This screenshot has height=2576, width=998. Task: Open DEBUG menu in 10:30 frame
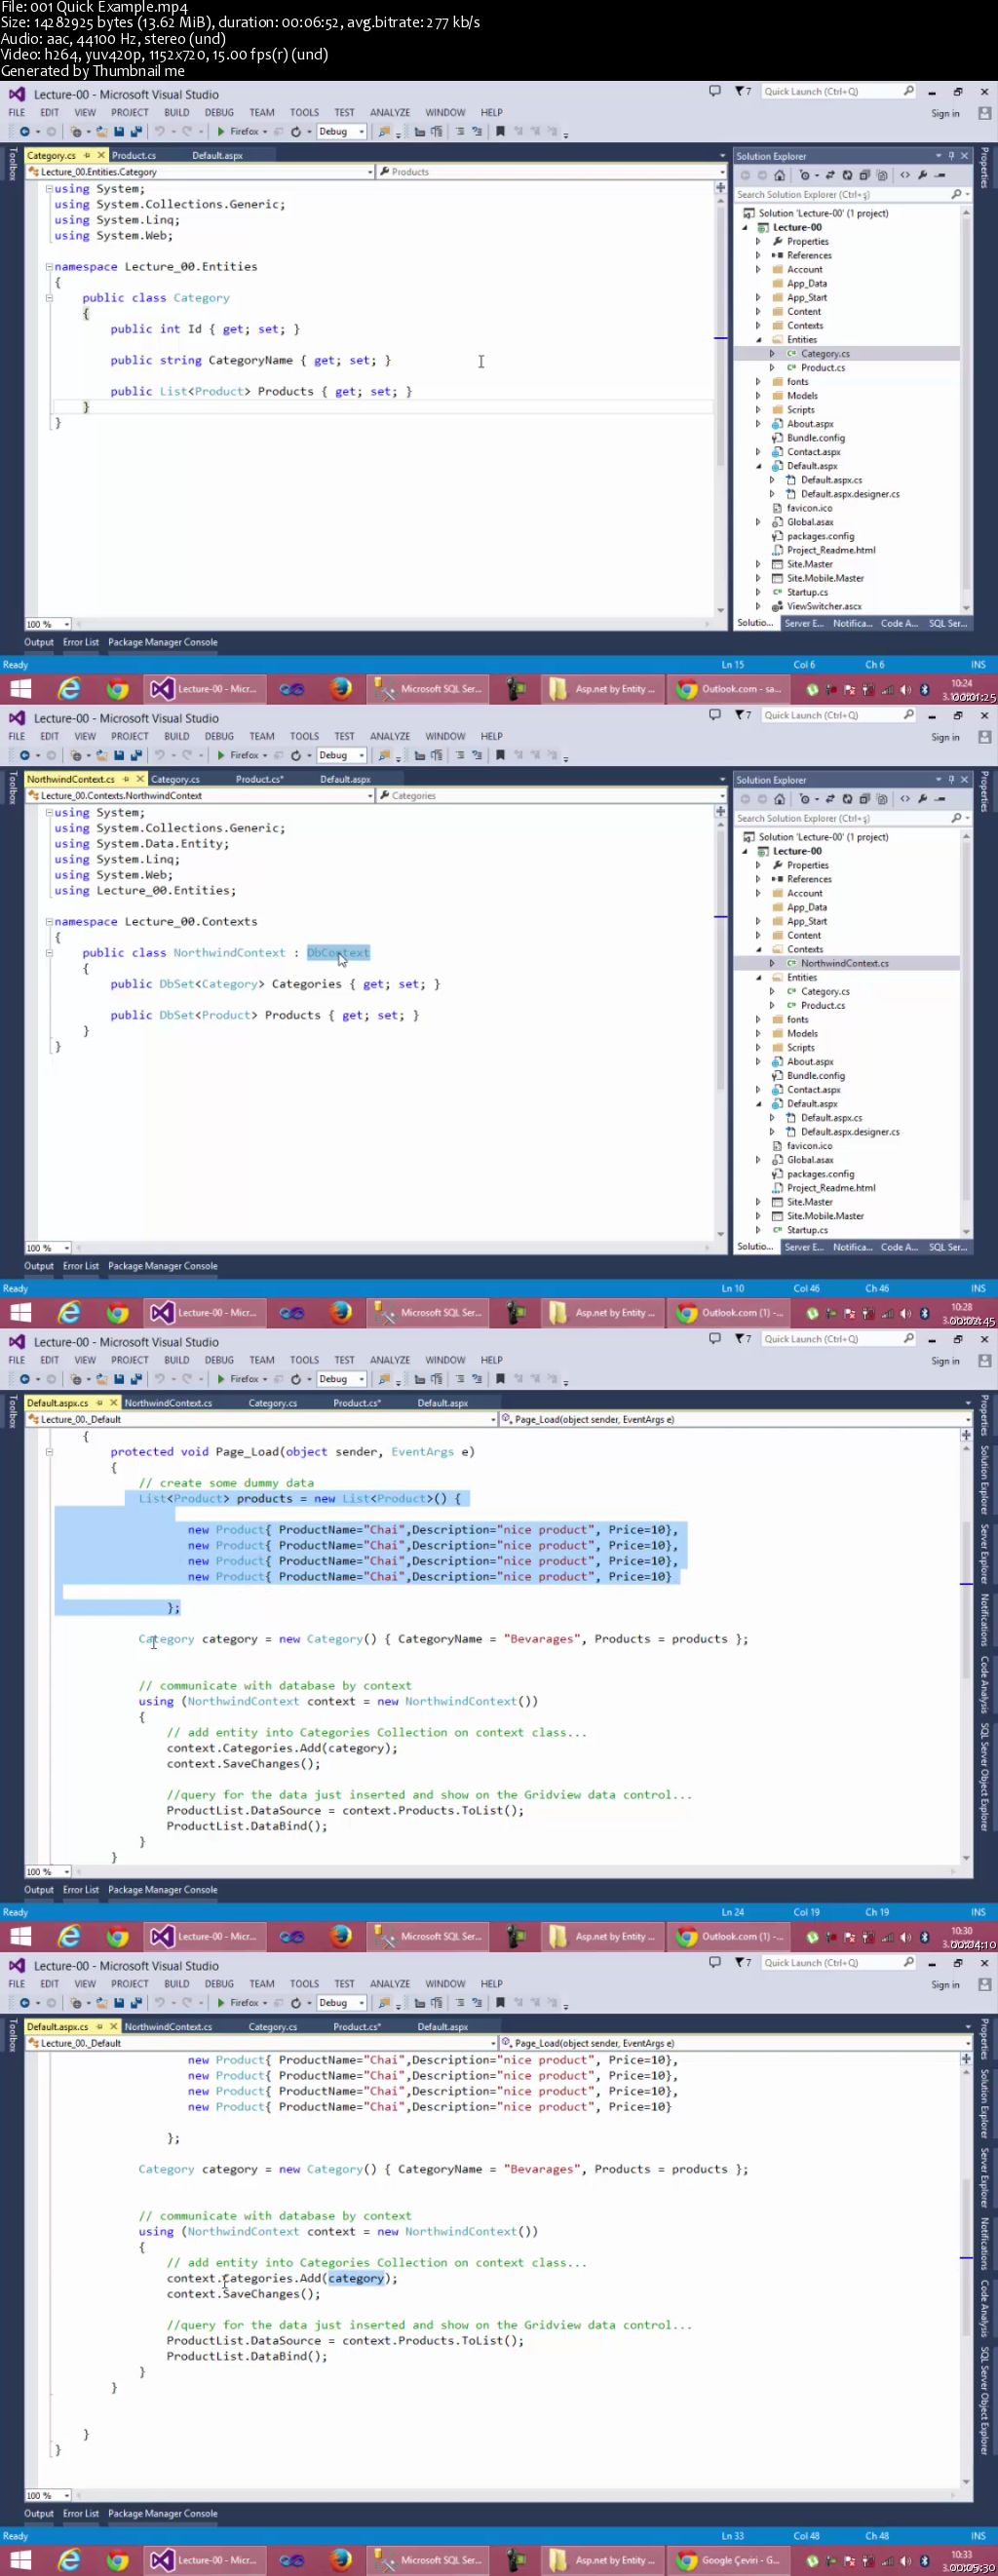(219, 1361)
